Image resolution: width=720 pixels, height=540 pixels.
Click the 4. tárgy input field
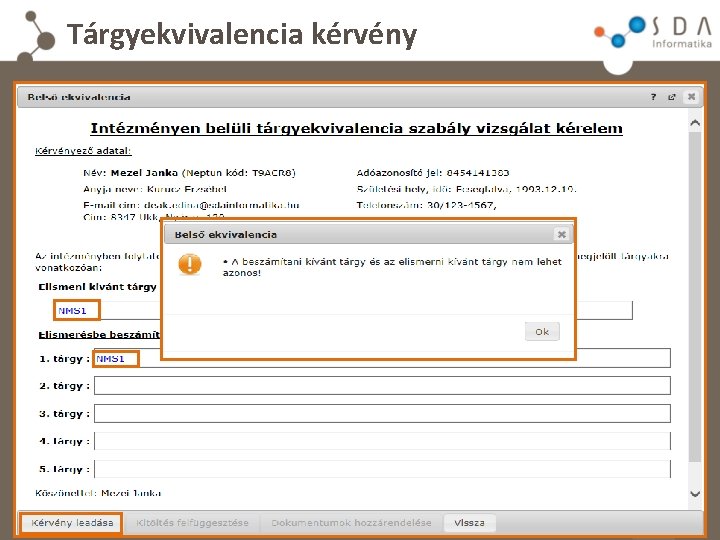tap(382, 441)
